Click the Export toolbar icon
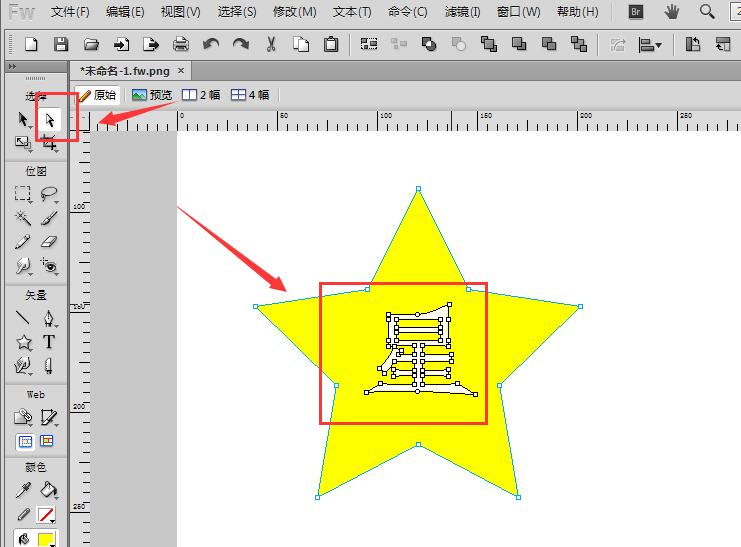Viewport: 741px width, 547px height. [x=151, y=44]
